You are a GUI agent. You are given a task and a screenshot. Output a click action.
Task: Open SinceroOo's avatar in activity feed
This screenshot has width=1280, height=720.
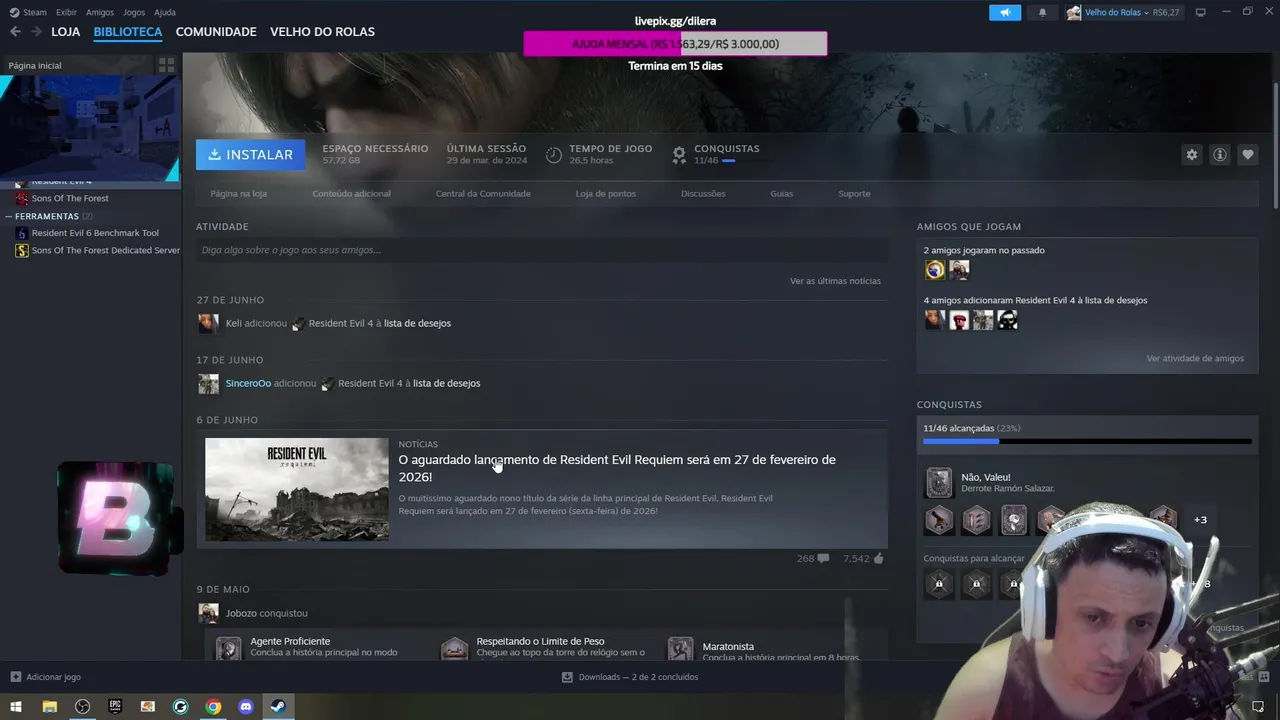(x=208, y=383)
